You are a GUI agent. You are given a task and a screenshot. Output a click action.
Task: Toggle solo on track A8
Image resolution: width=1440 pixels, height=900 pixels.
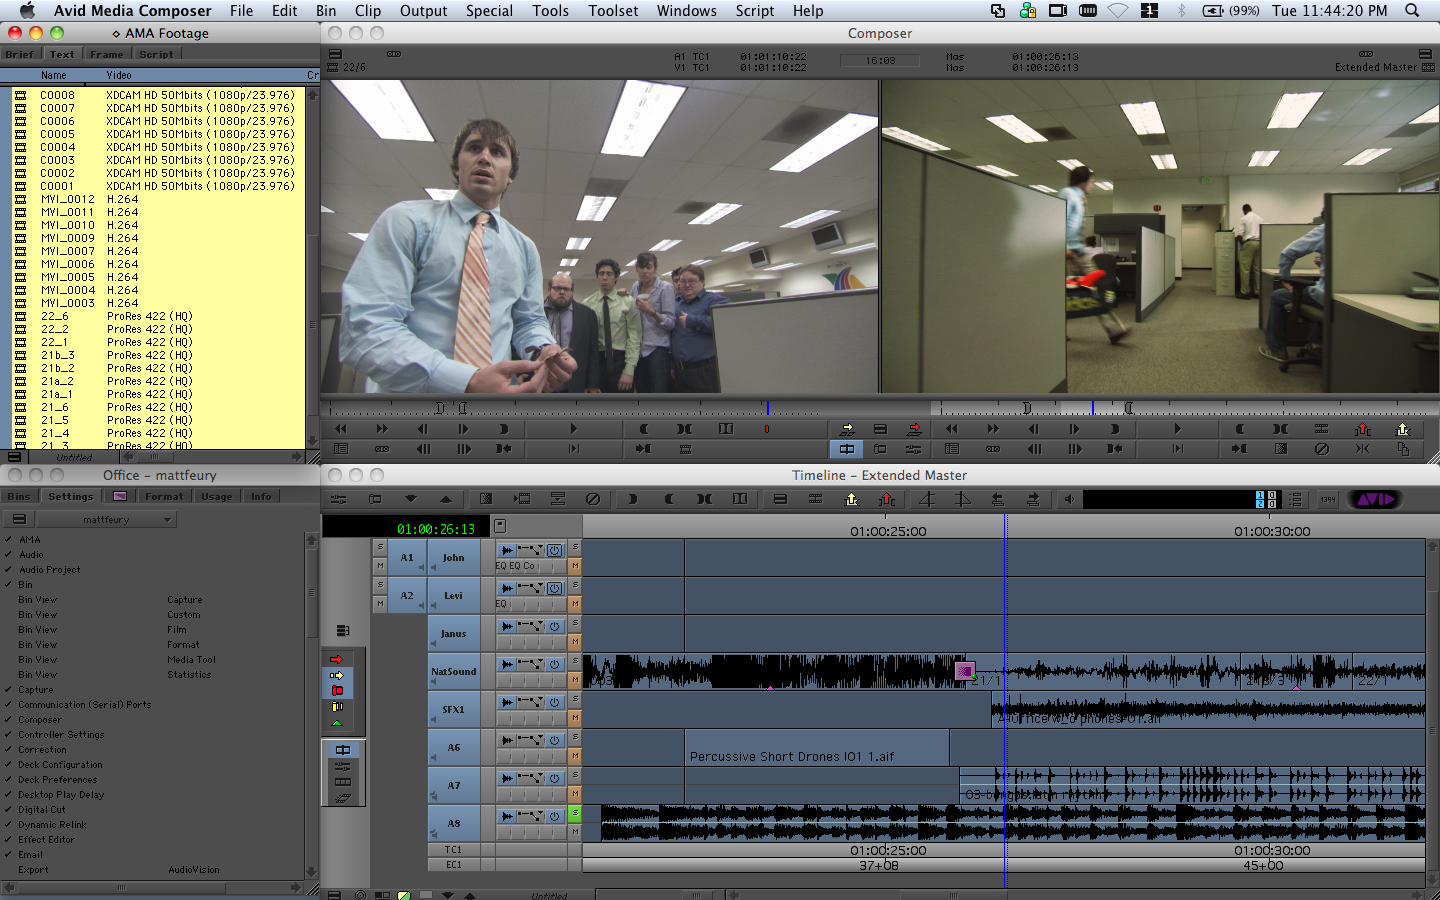(575, 814)
